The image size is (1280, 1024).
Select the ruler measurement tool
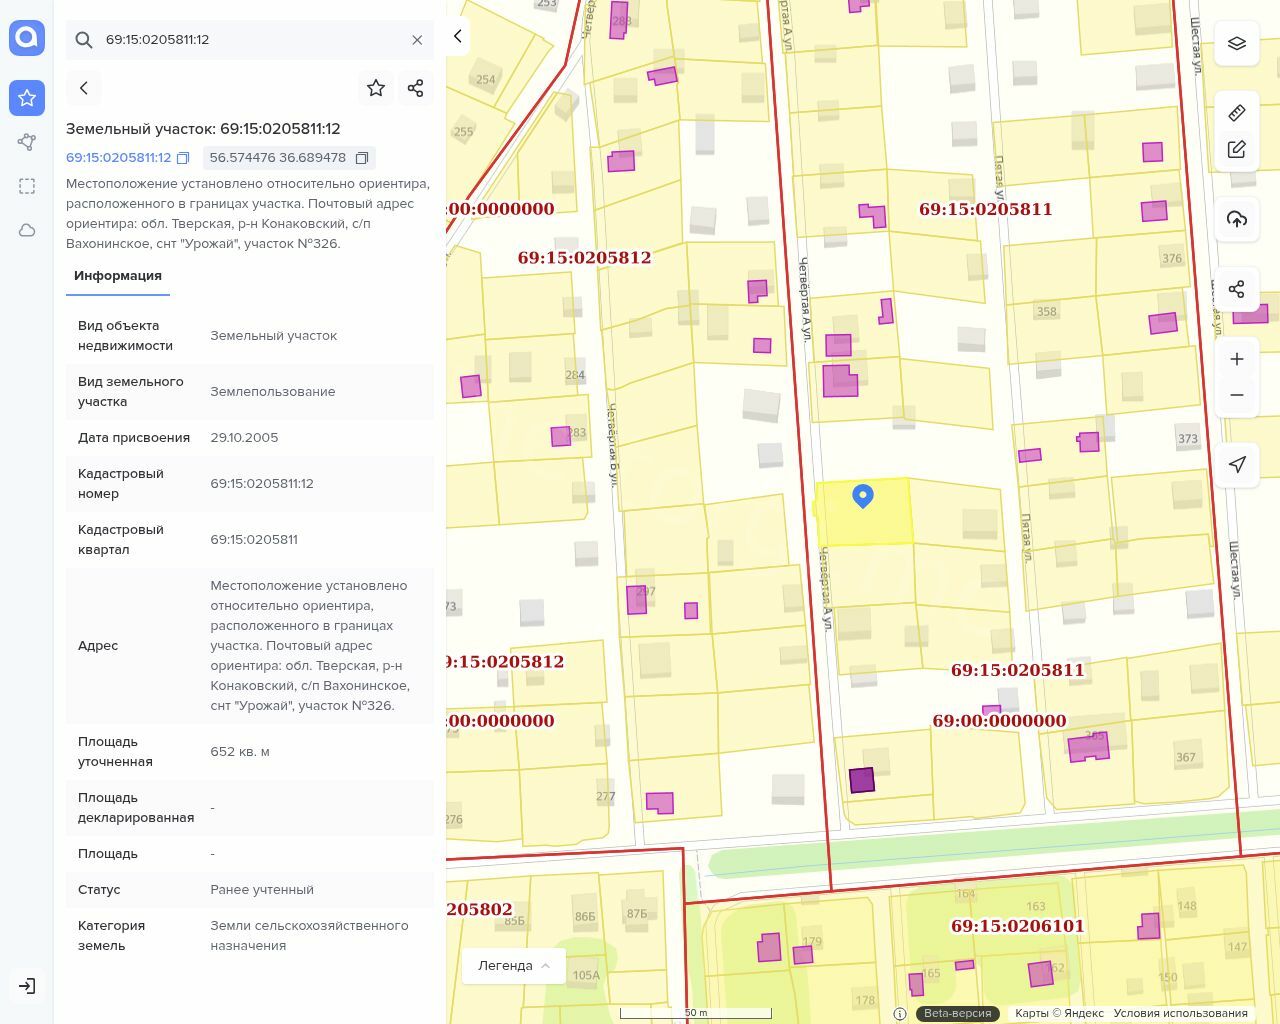tap(1237, 112)
